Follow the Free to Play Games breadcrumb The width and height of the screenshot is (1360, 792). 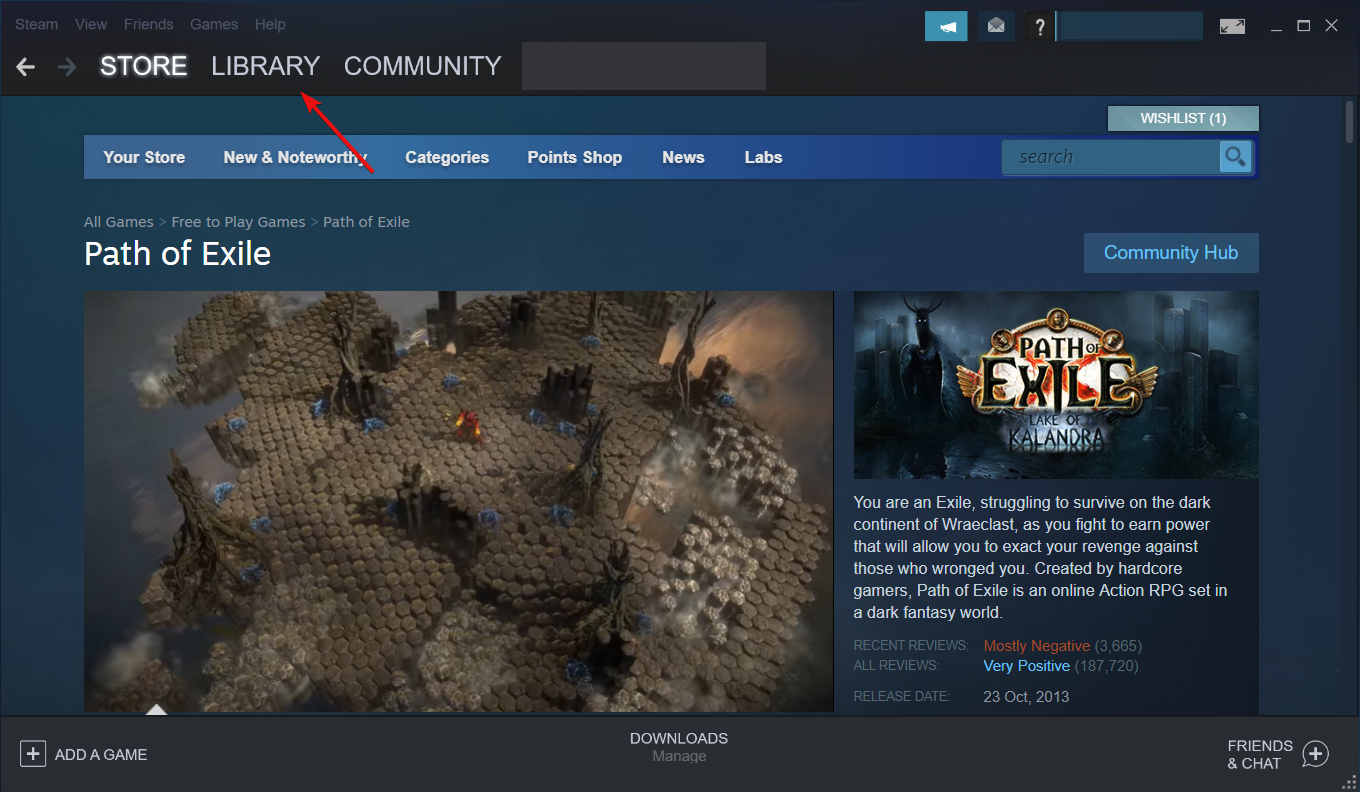point(238,222)
